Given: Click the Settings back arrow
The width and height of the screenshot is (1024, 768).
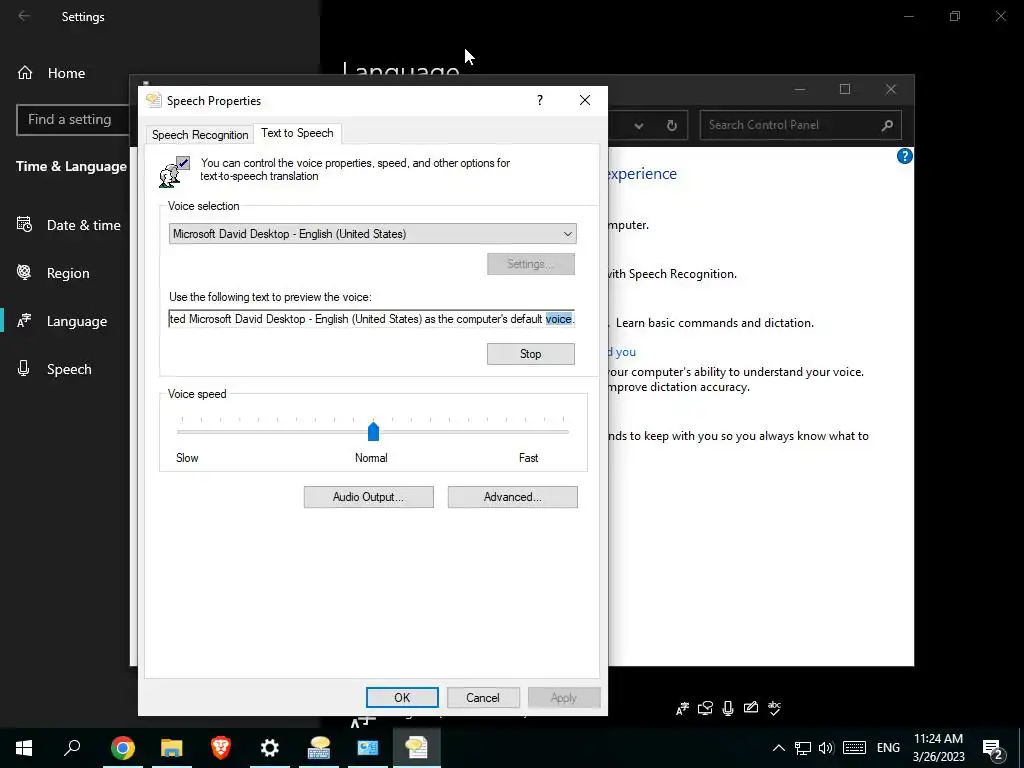Looking at the screenshot, I should 24,16.
